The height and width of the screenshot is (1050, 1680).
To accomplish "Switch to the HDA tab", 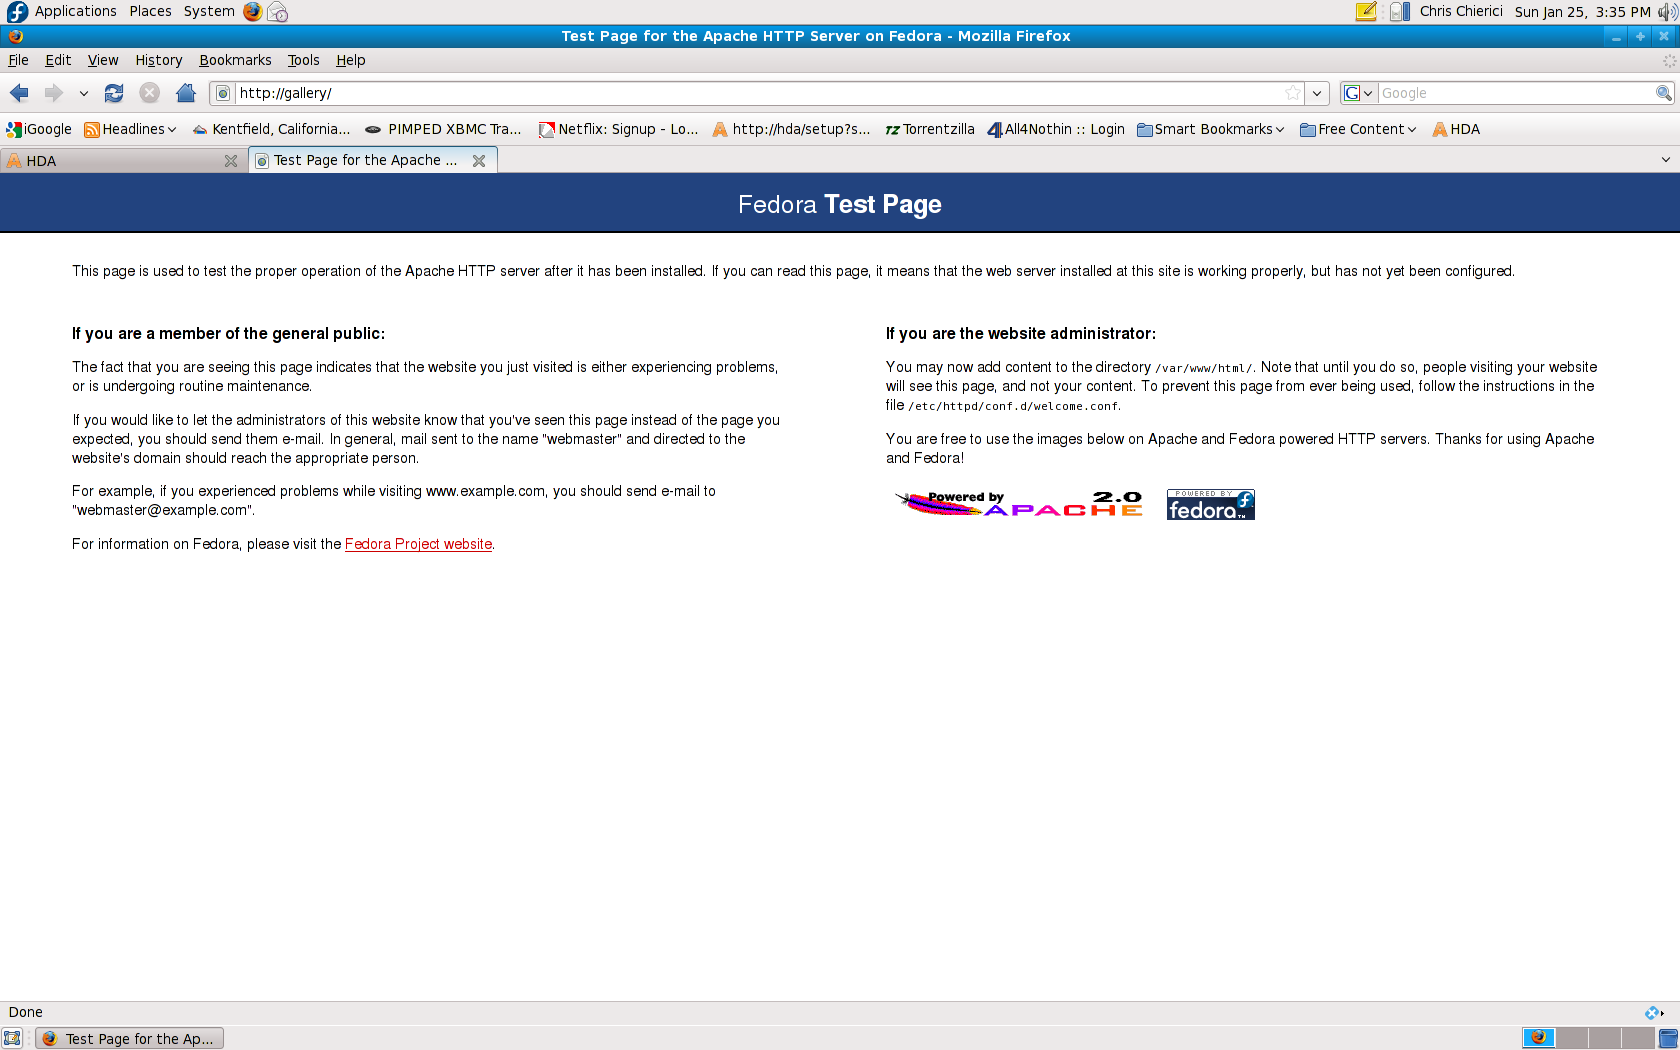I will [x=114, y=161].
